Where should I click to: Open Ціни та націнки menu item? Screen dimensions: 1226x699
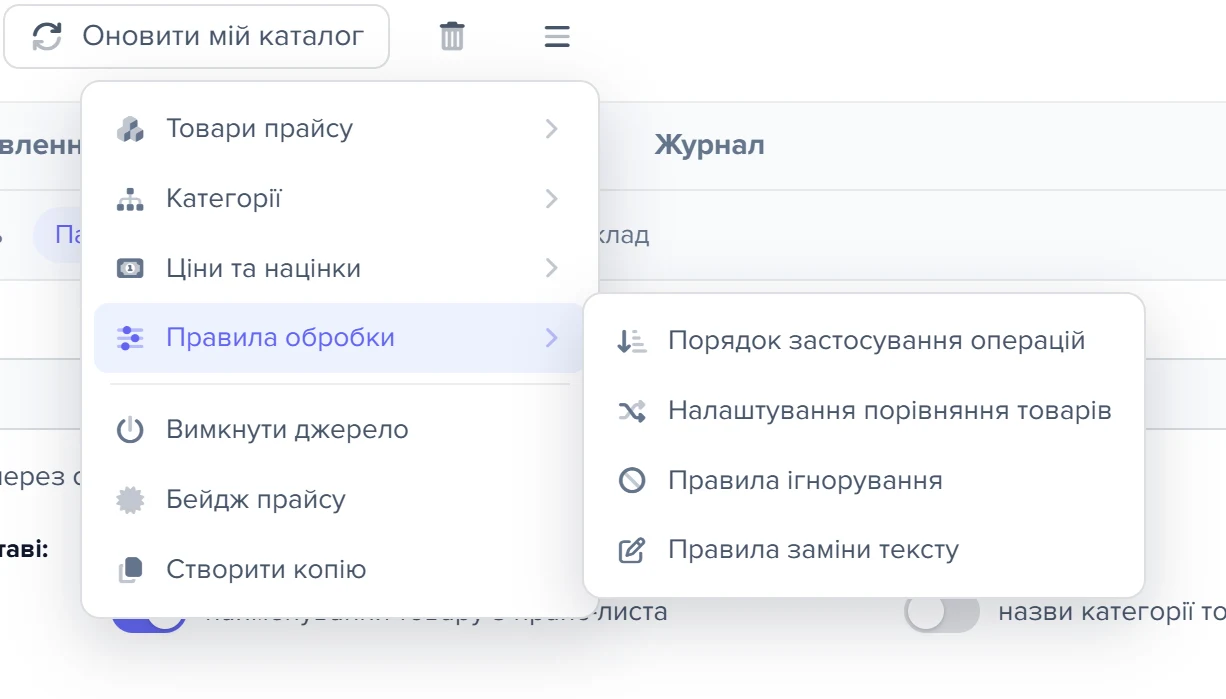(340, 268)
